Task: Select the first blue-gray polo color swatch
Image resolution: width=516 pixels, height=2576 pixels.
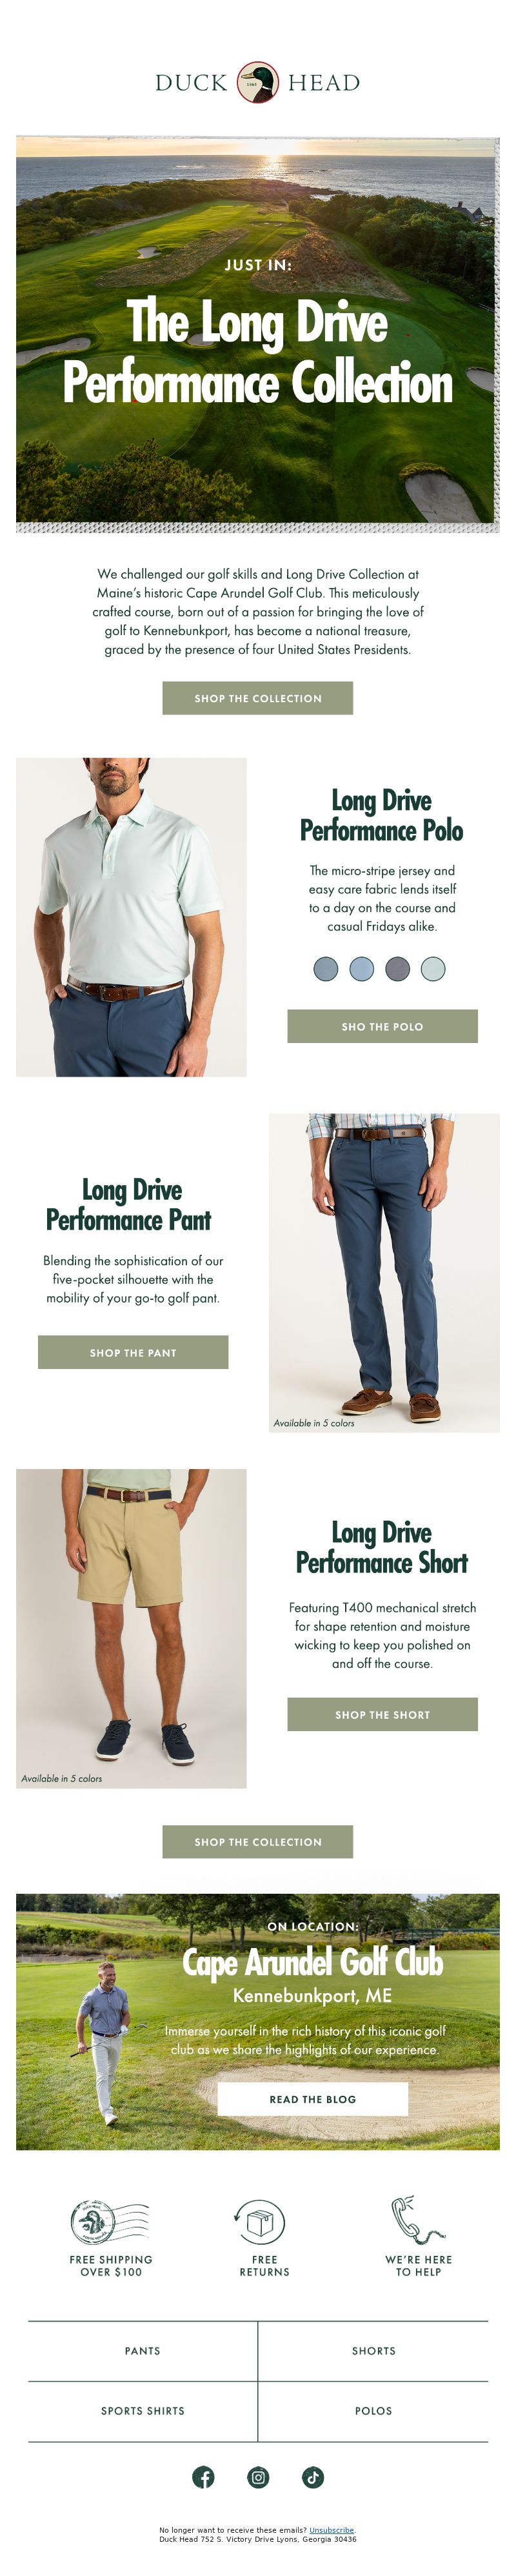Action: pyautogui.click(x=326, y=968)
